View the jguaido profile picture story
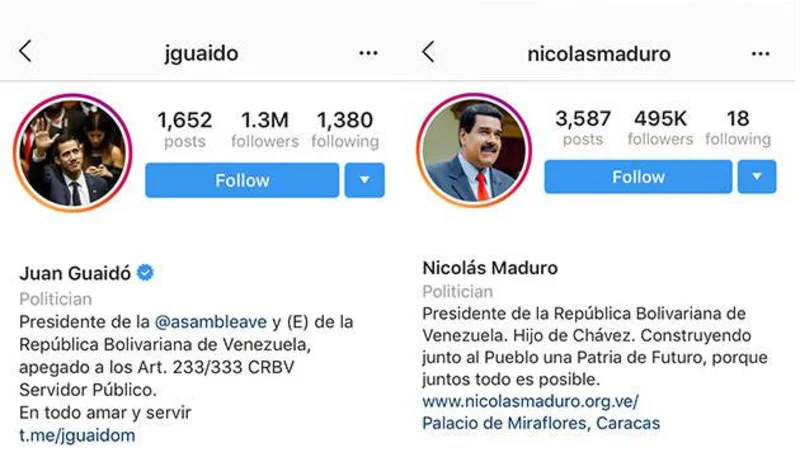Viewport: 800px width, 450px height. 72,153
